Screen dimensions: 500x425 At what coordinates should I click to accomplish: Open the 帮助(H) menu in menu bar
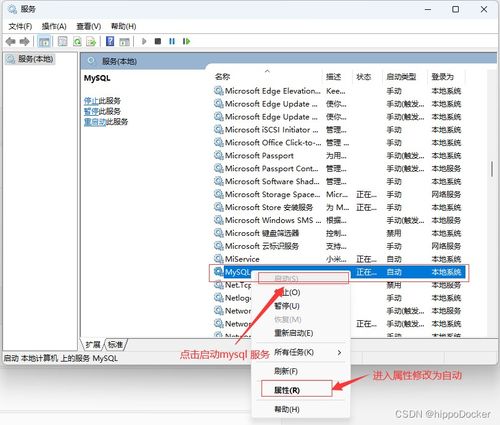click(x=123, y=26)
